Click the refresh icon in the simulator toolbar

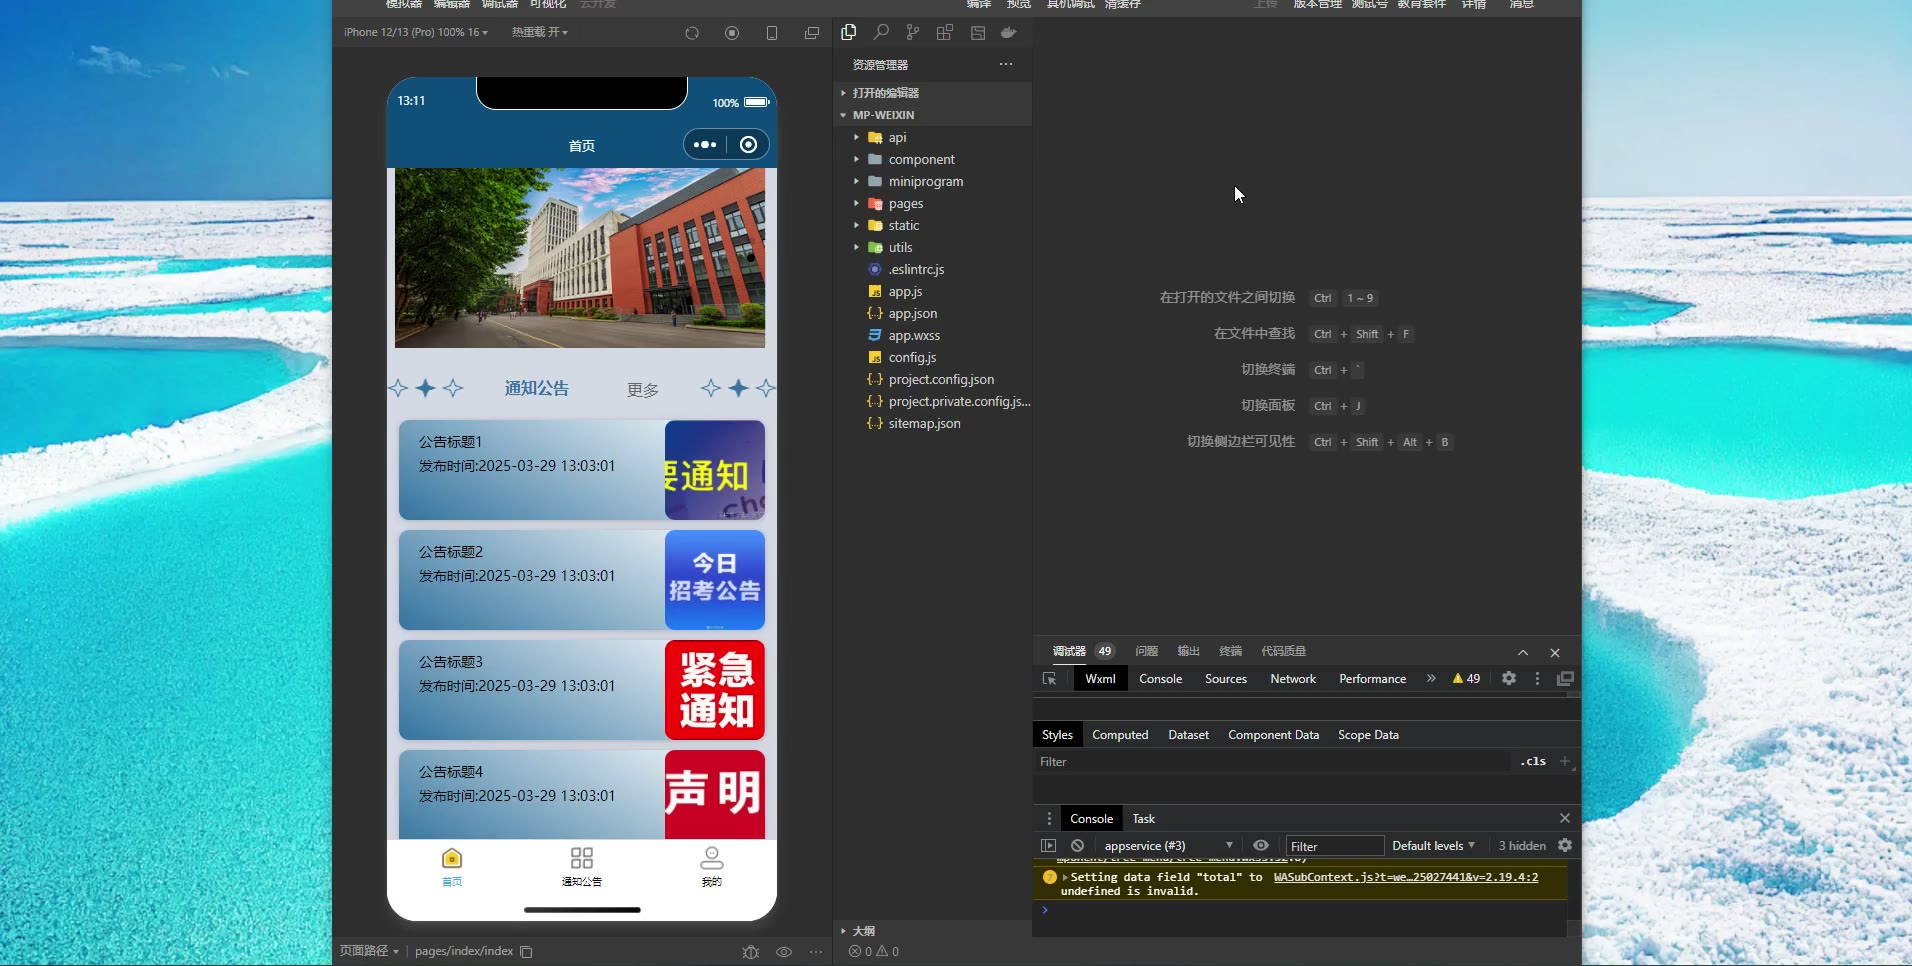(x=692, y=33)
